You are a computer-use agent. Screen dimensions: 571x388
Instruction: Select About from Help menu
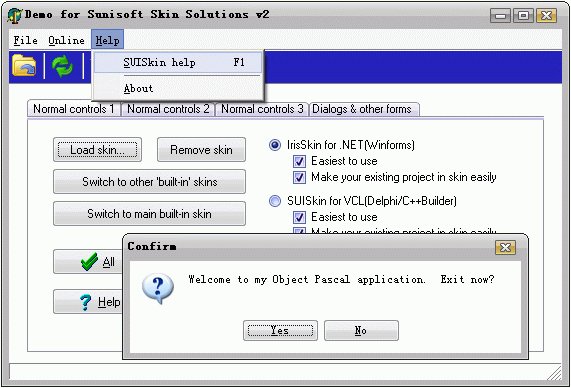pos(178,89)
